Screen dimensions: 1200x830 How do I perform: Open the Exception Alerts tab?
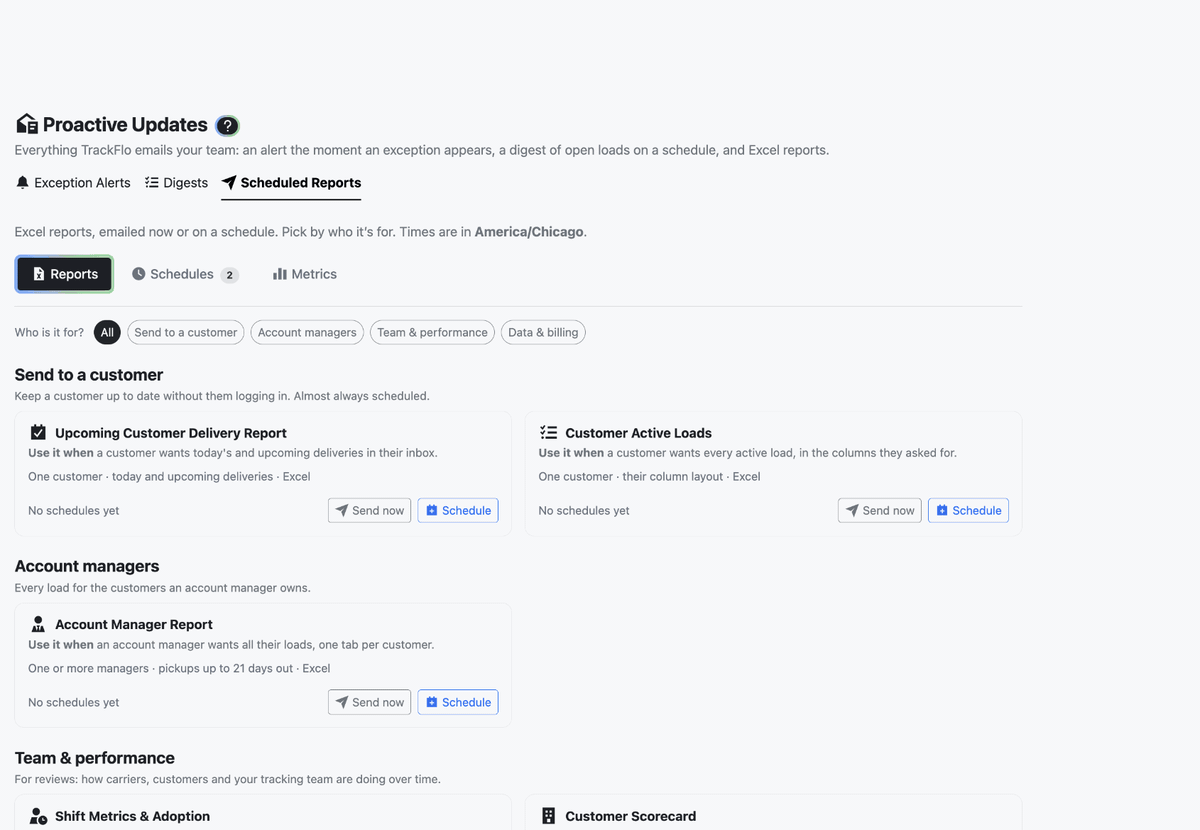pyautogui.click(x=73, y=183)
